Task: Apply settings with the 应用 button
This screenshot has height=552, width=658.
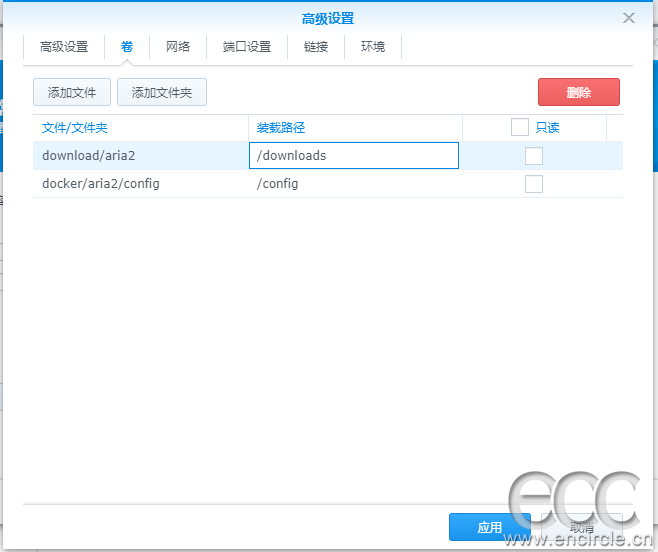Action: (x=489, y=527)
